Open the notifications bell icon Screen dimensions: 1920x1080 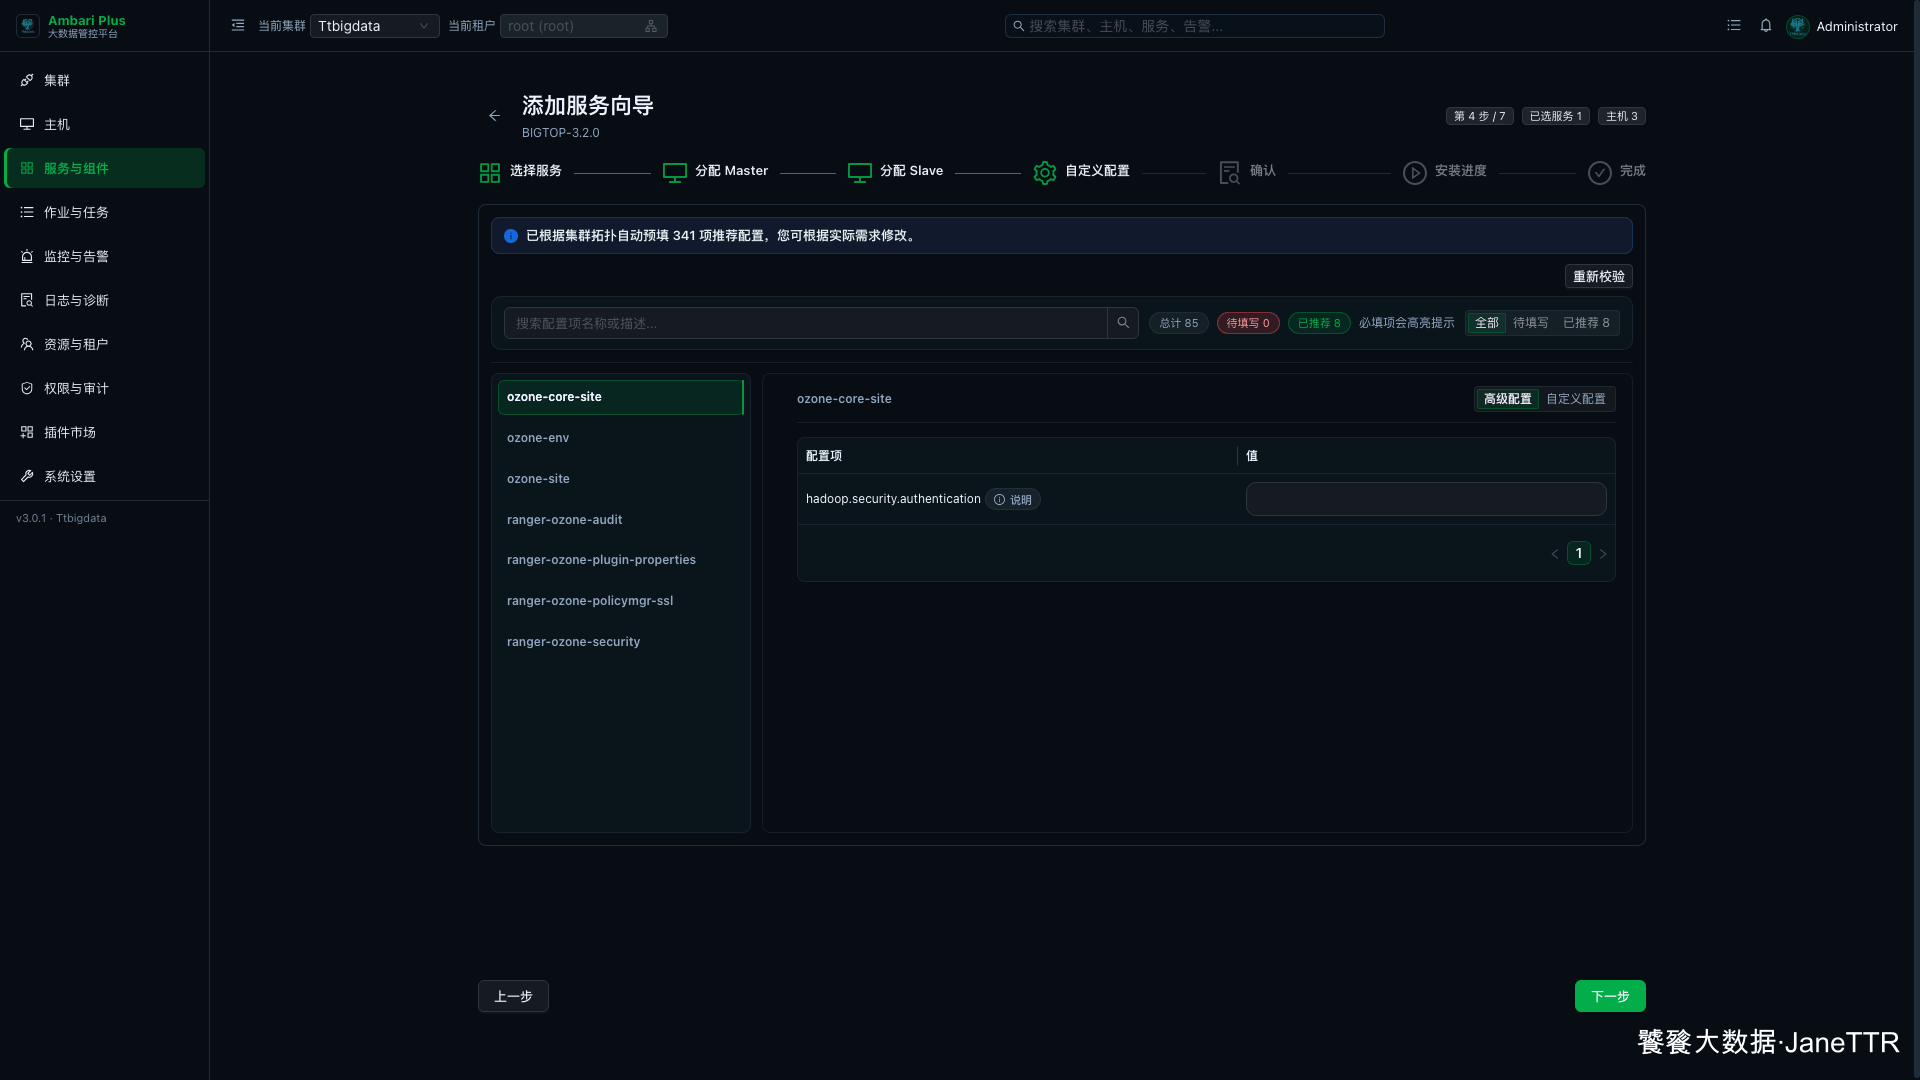pos(1766,26)
